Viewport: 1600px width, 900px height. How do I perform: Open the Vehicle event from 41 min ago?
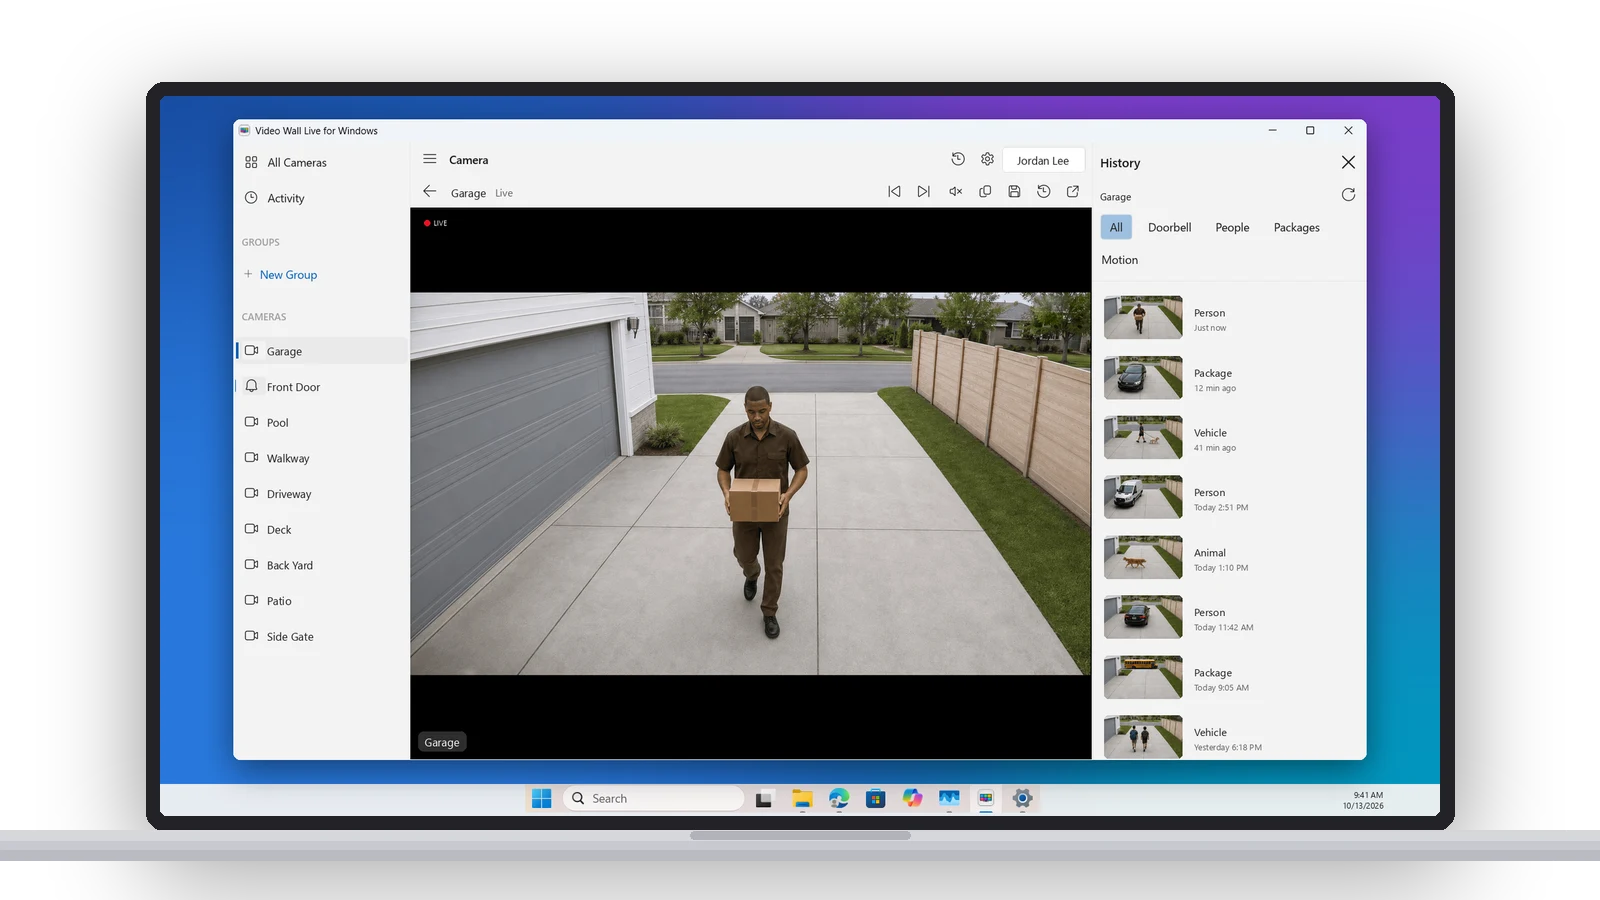1229,438
